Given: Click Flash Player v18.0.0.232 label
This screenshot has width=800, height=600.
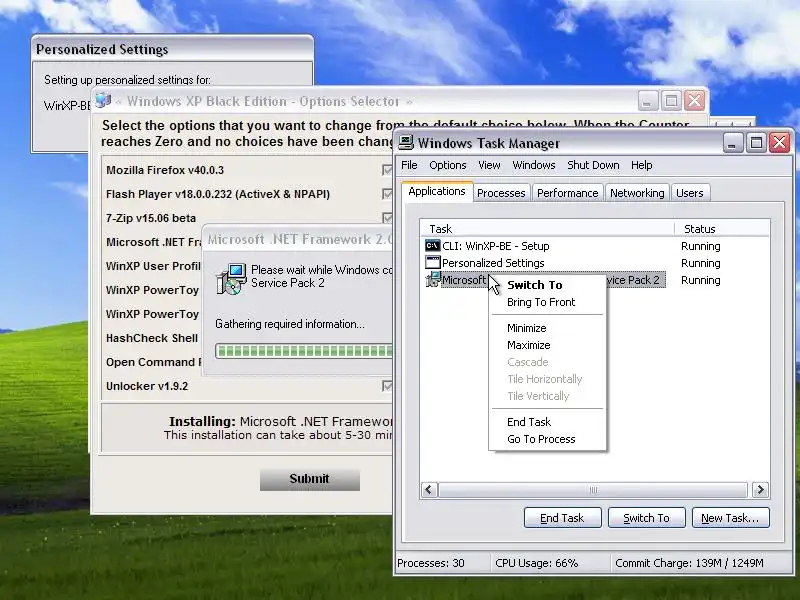Looking at the screenshot, I should click(x=218, y=194).
